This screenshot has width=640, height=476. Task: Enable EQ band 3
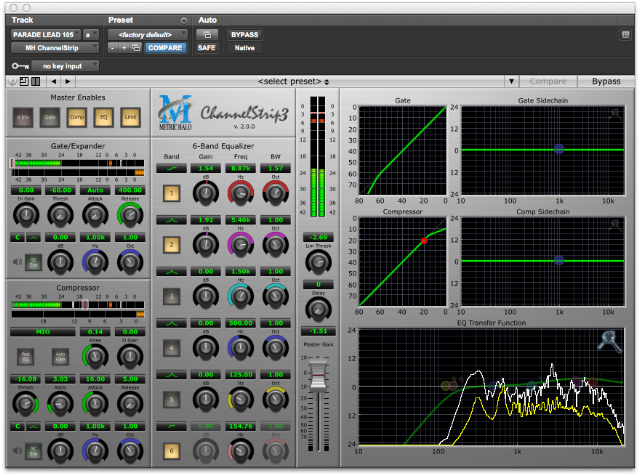point(171,296)
